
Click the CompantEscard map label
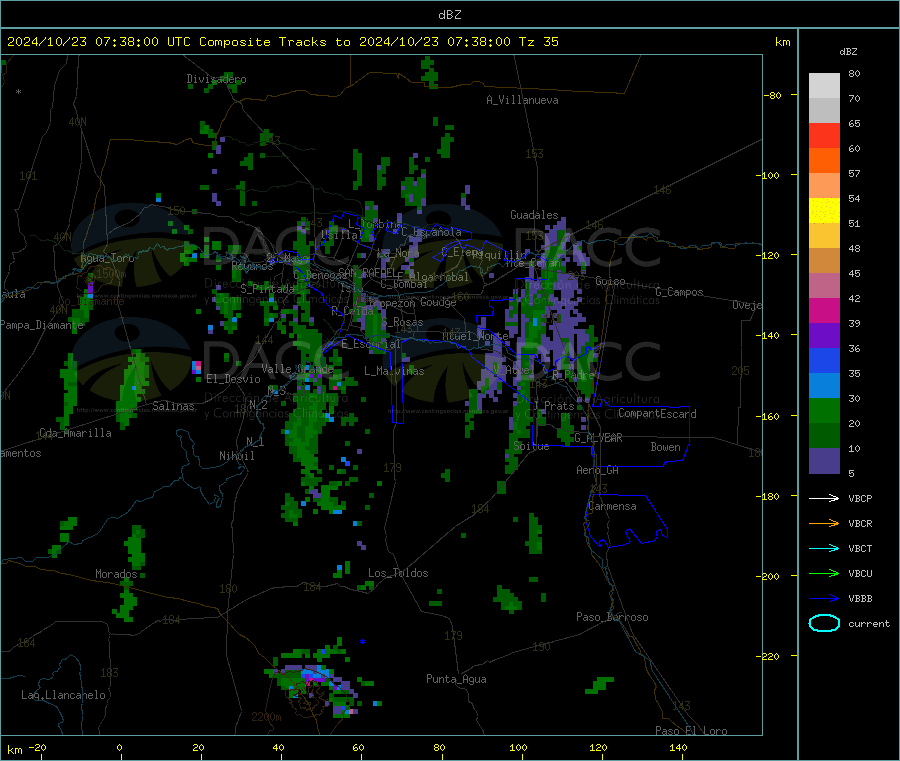point(657,413)
